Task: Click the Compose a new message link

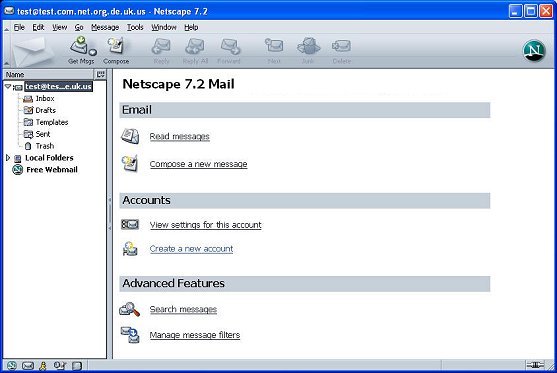Action: pos(198,164)
